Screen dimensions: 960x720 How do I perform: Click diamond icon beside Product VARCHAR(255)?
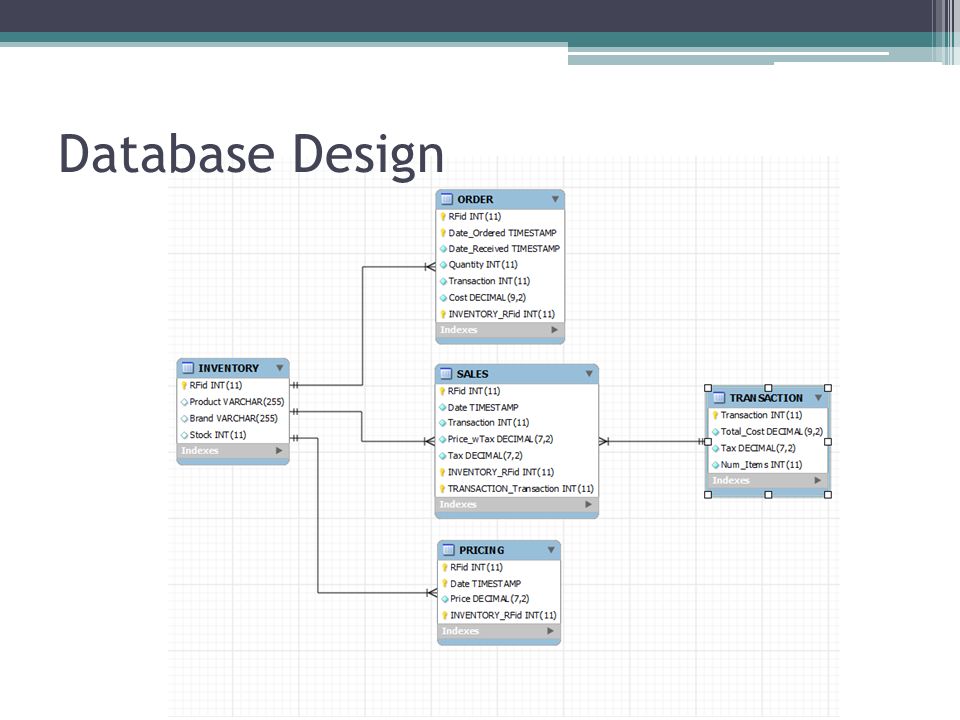coord(184,402)
